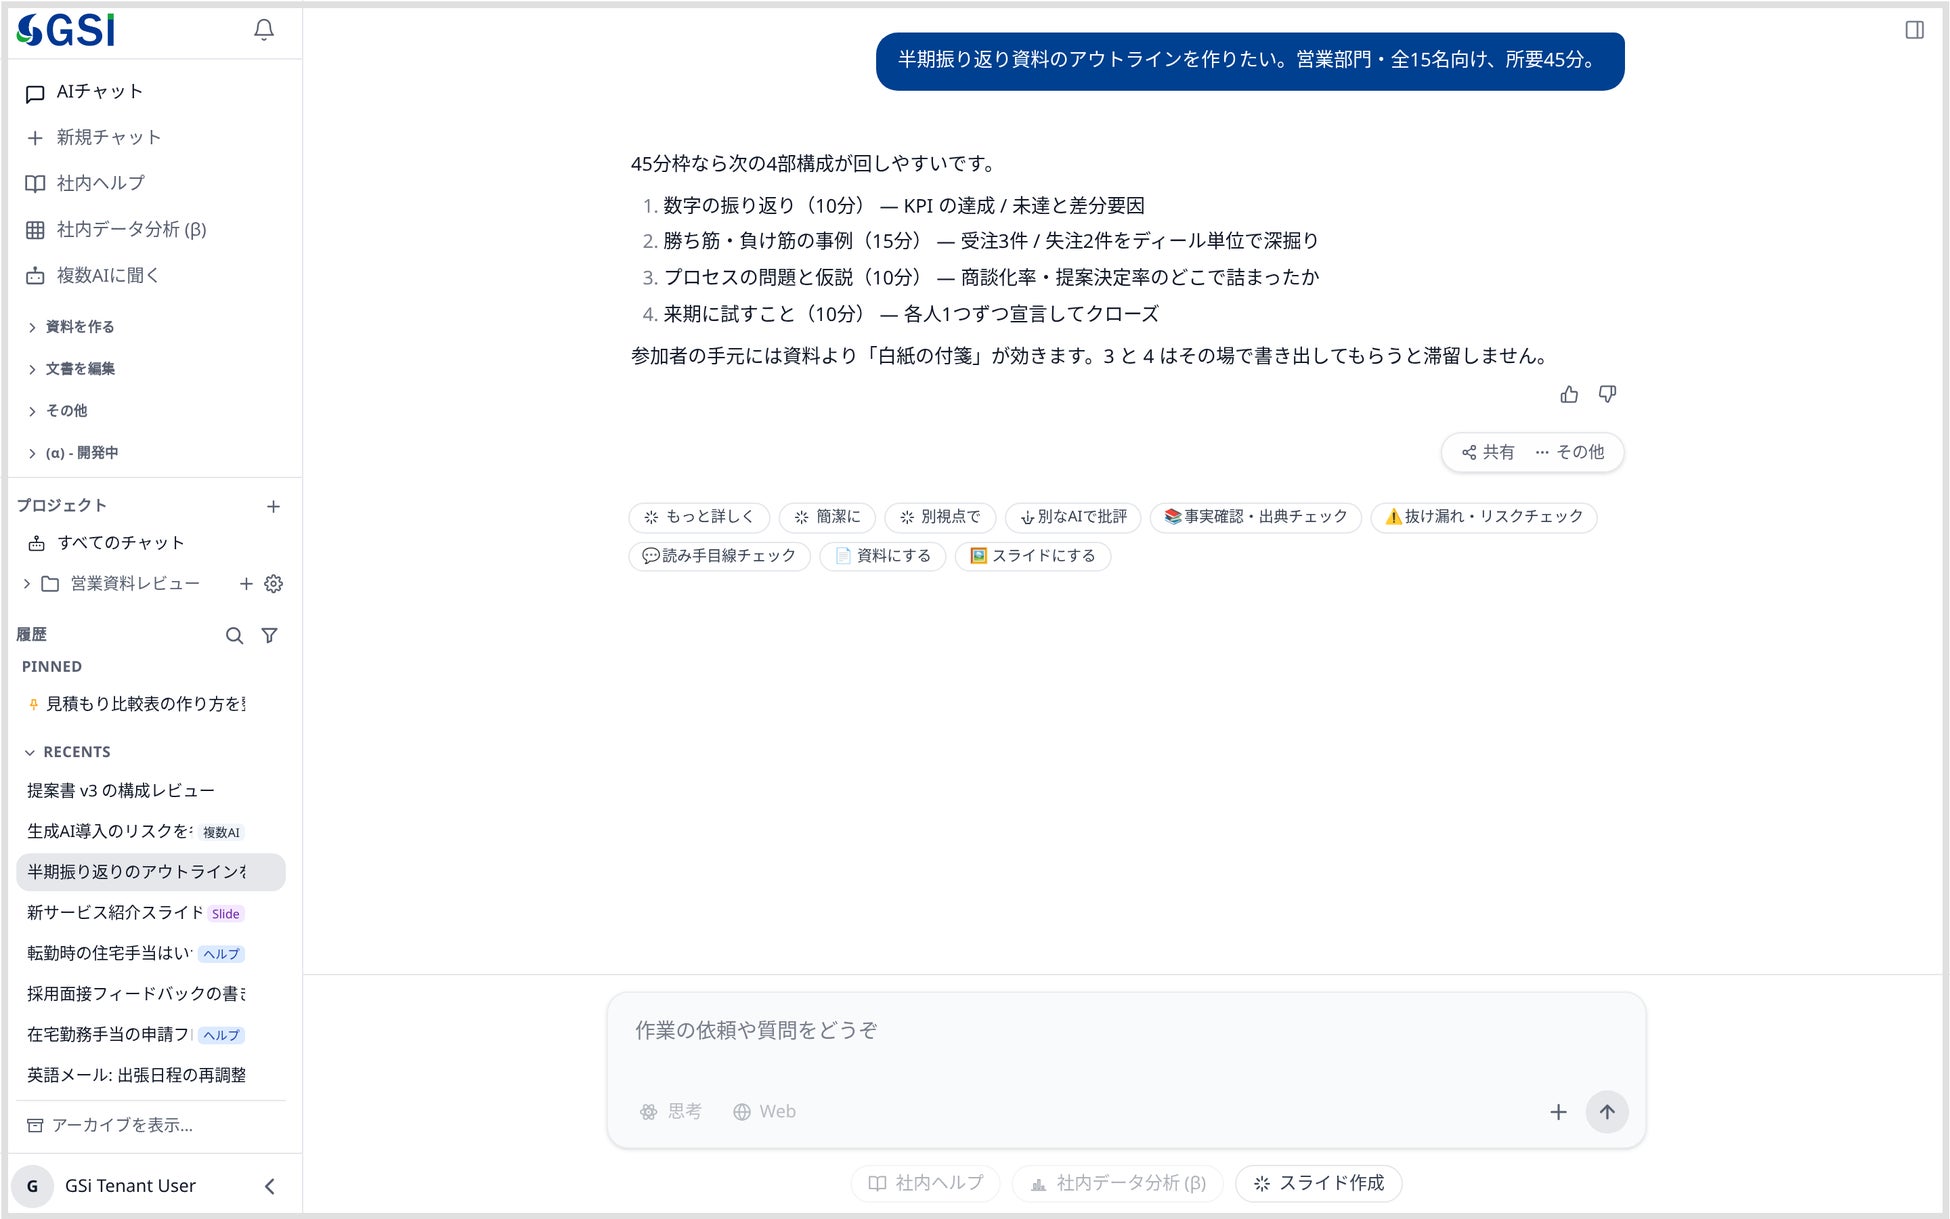Click 資料にする chip
Viewport: 1950px width, 1219px height.
[x=882, y=556]
